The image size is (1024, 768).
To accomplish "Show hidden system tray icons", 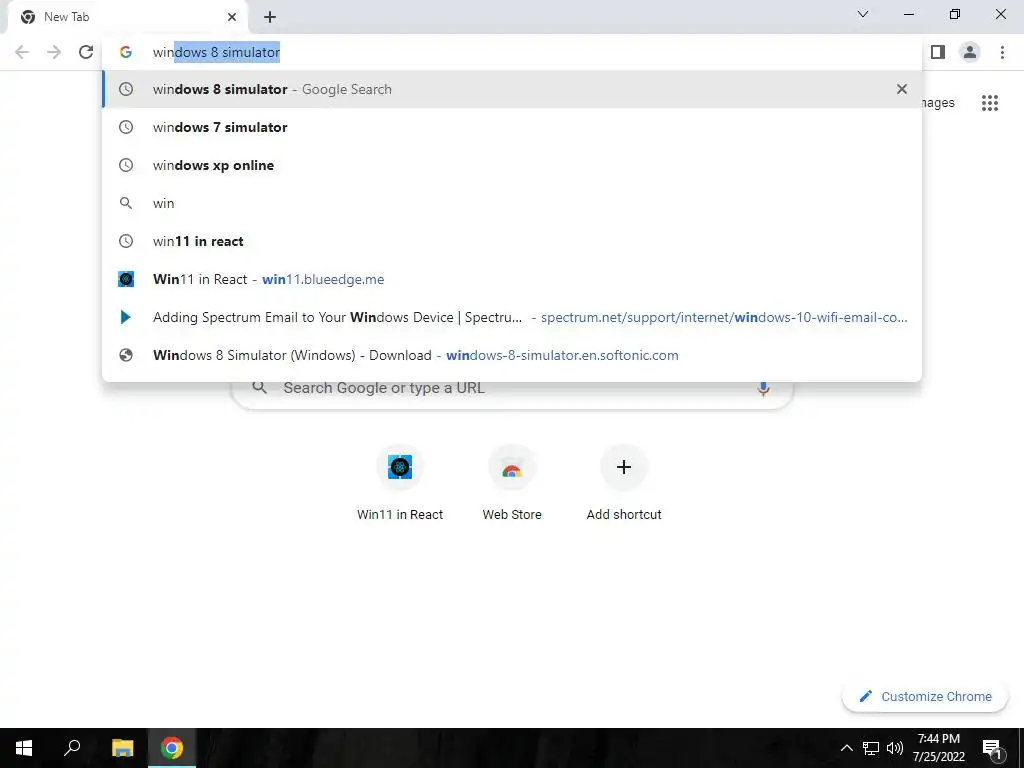I will pos(846,748).
